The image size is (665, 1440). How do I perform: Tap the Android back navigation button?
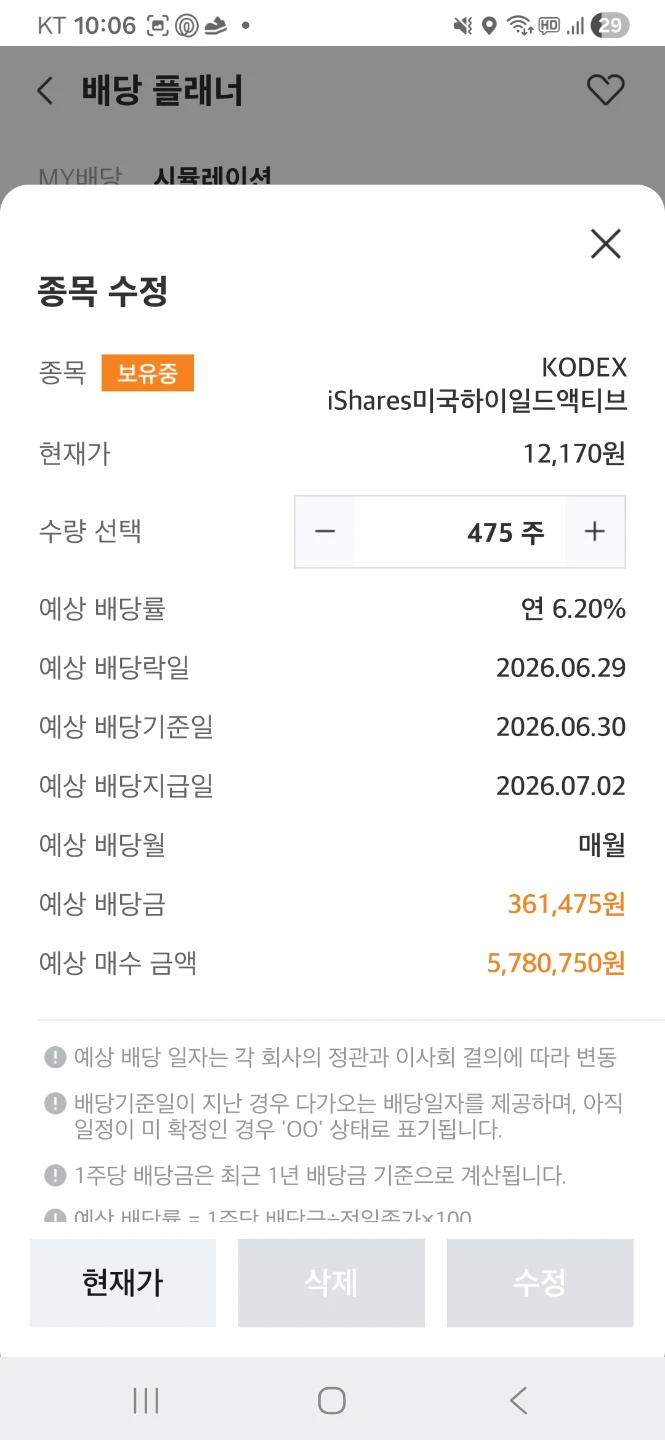point(518,1400)
